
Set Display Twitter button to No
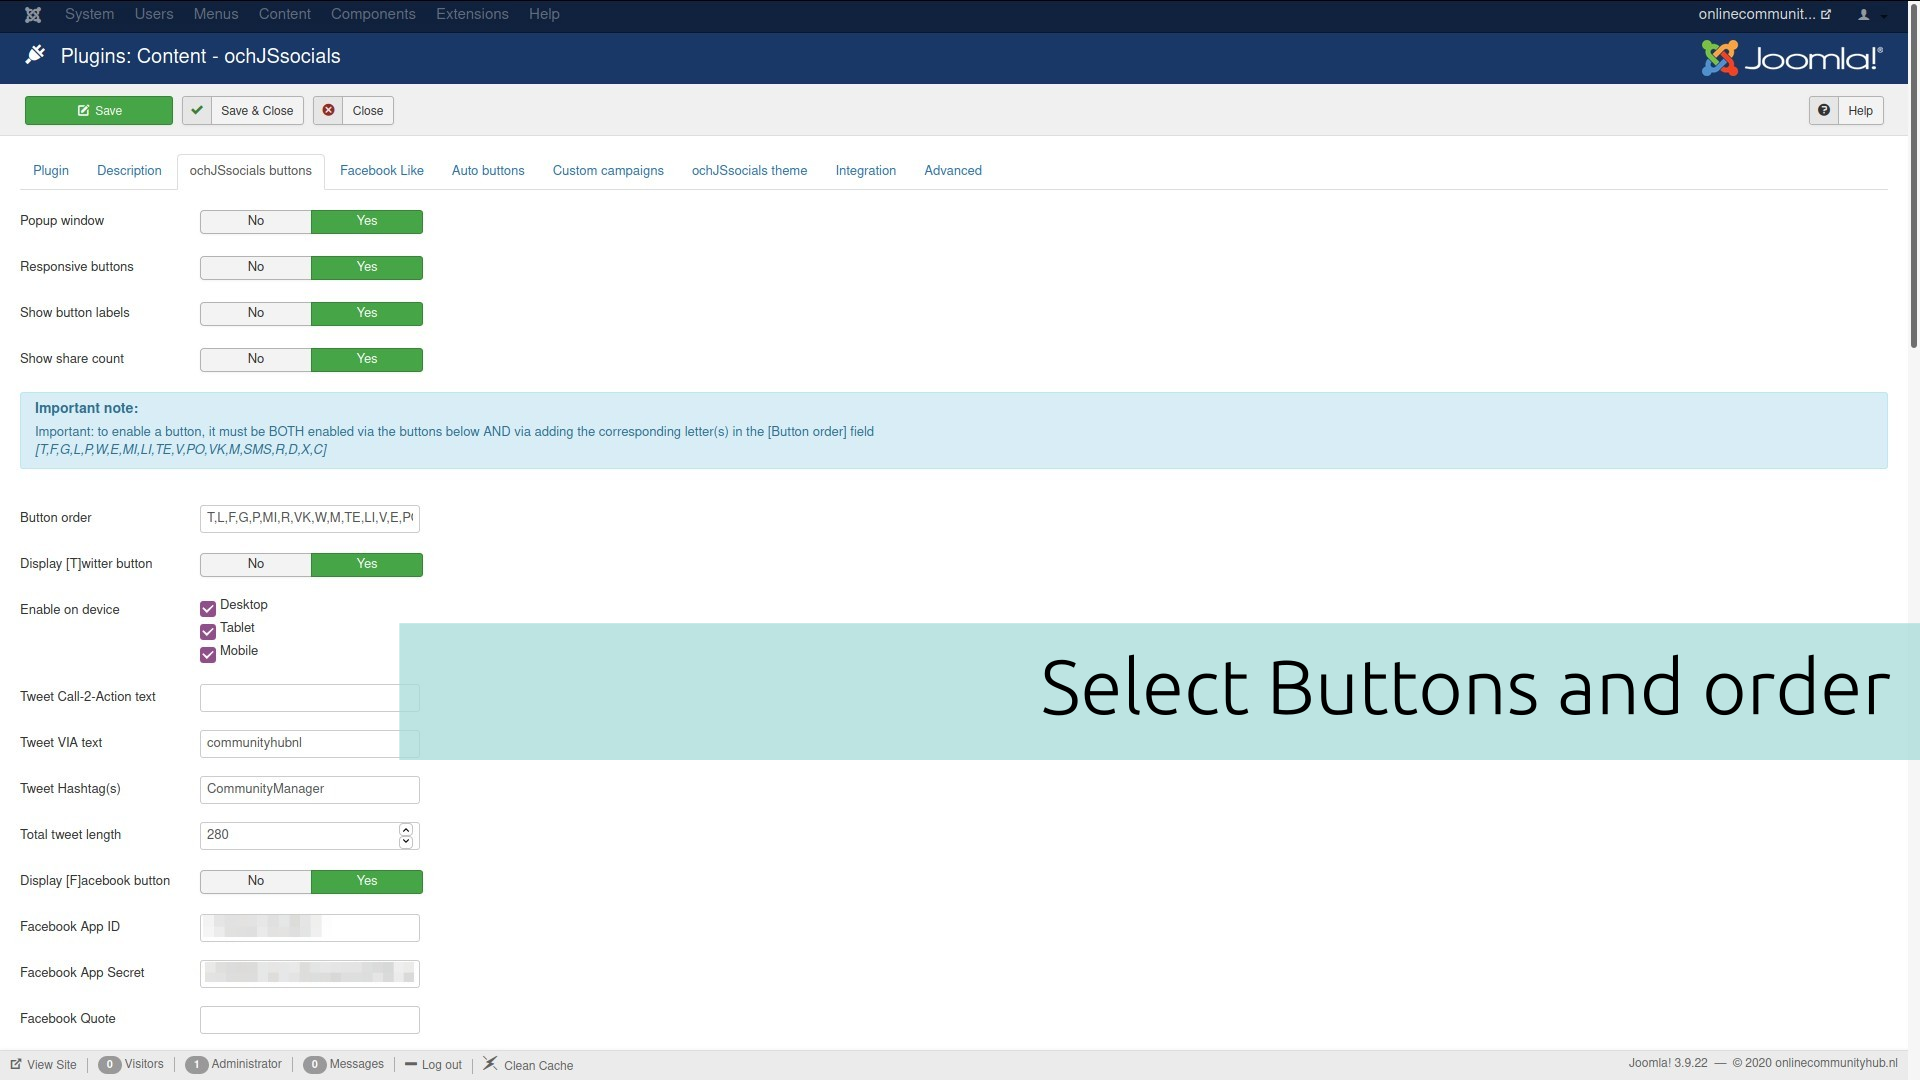256,564
